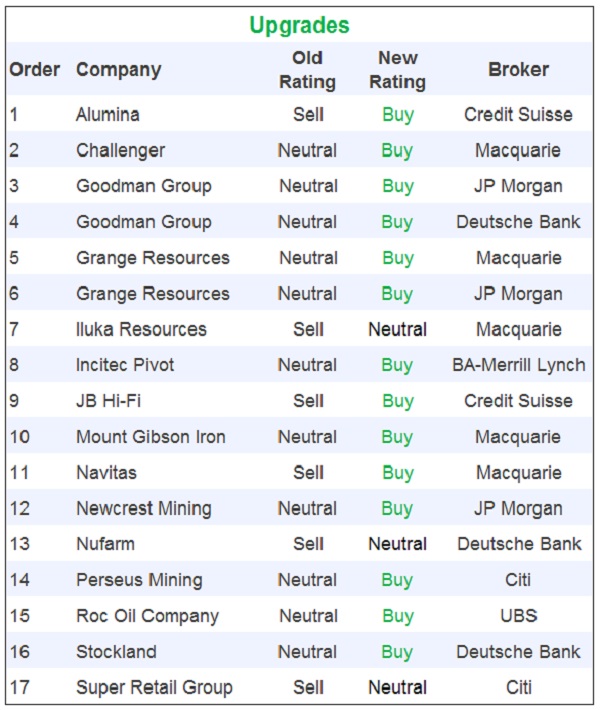Click the Company column header

tap(118, 70)
